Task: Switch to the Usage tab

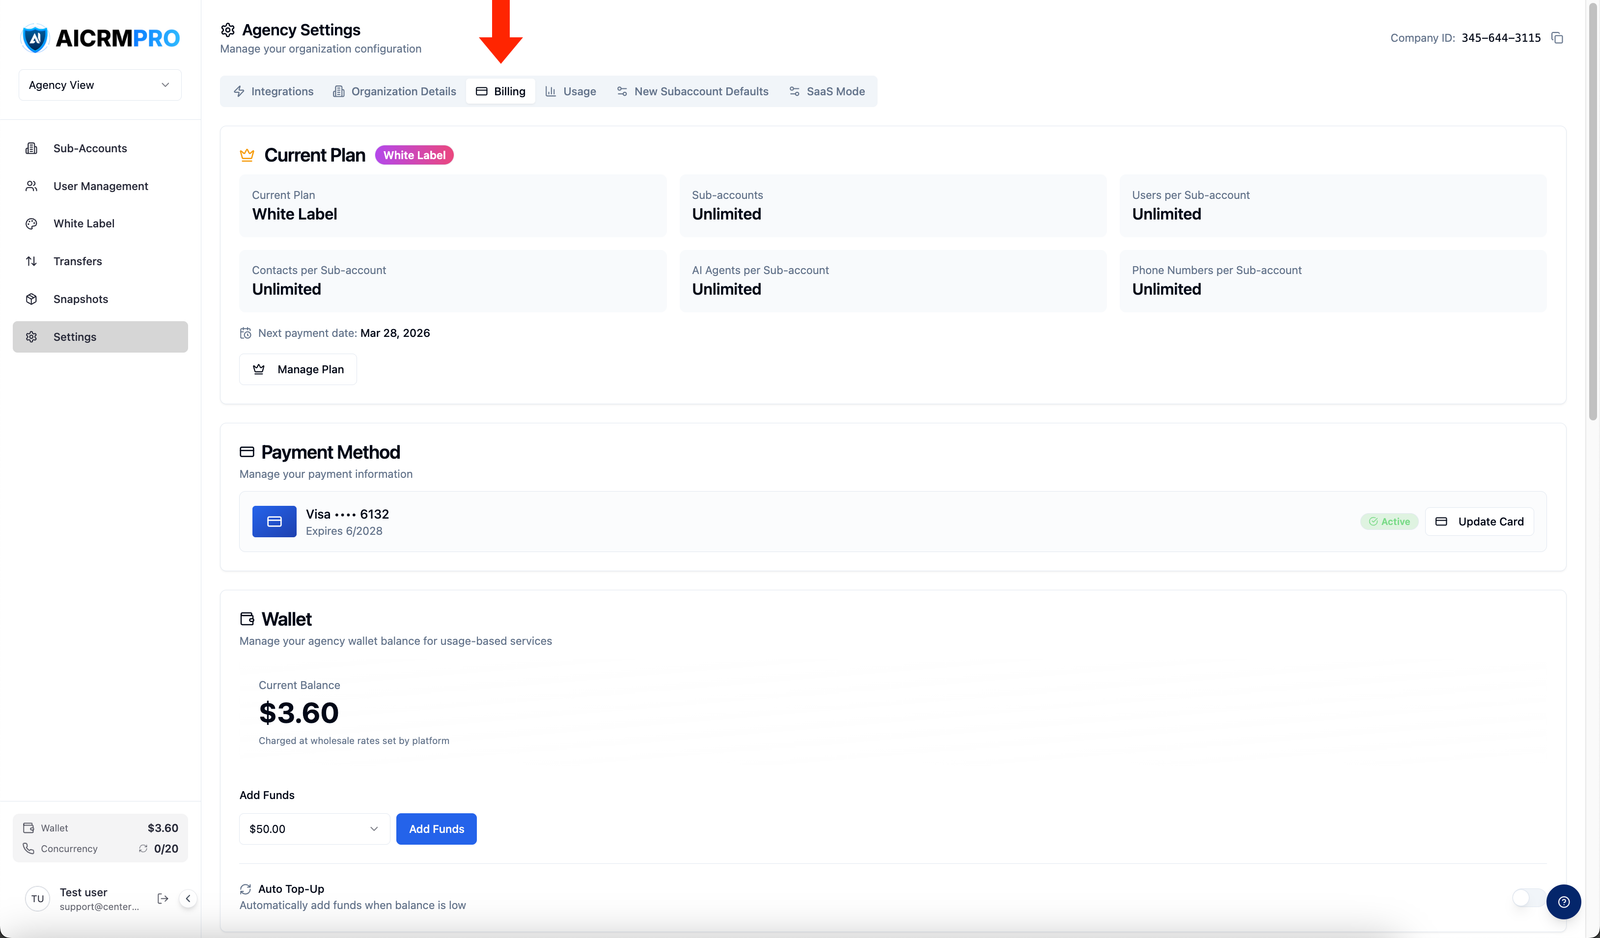Action: point(570,91)
